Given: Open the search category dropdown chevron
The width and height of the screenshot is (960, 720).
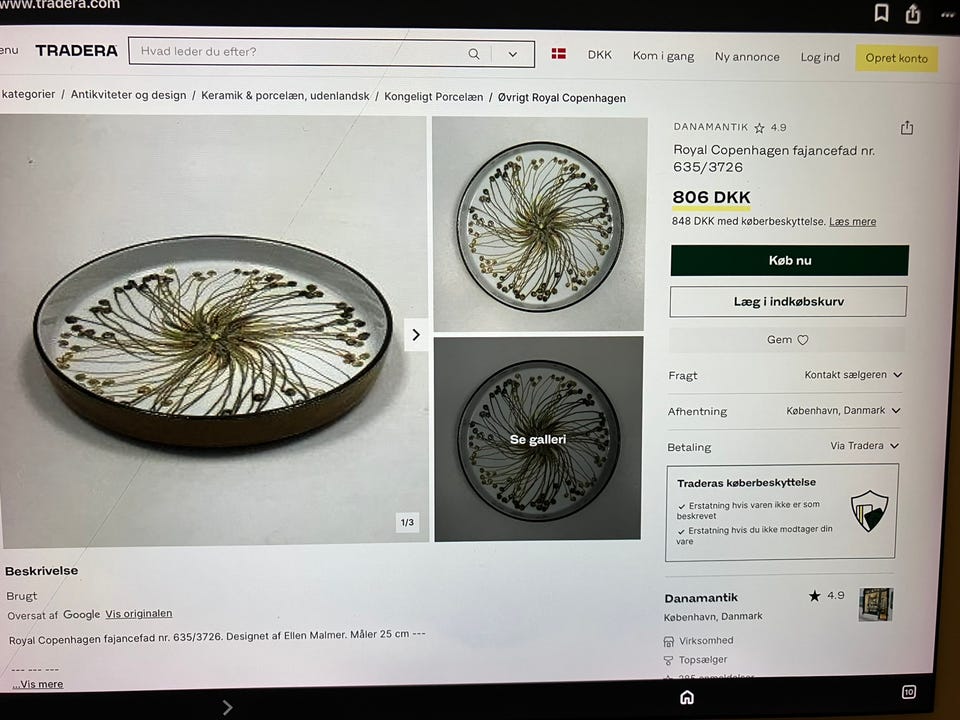Looking at the screenshot, I should tap(513, 54).
